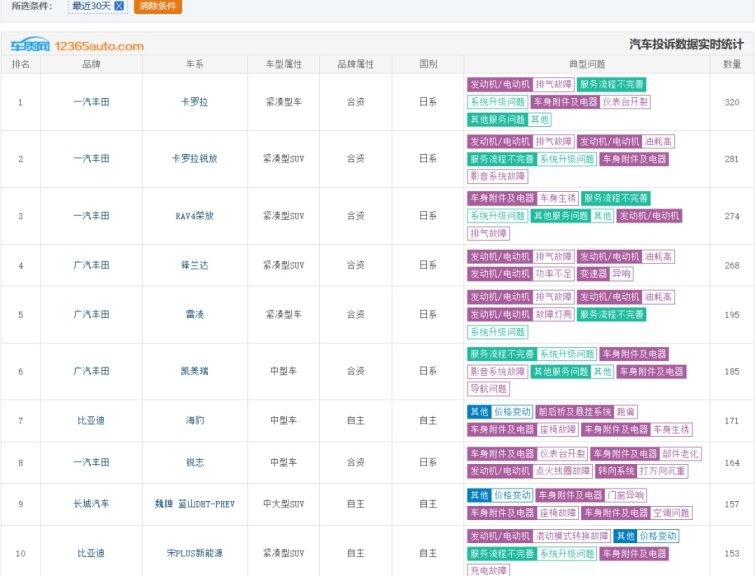Screen dimensions: 756x576
Task: Open the RAV4荣放 car series link
Action: click(195, 216)
